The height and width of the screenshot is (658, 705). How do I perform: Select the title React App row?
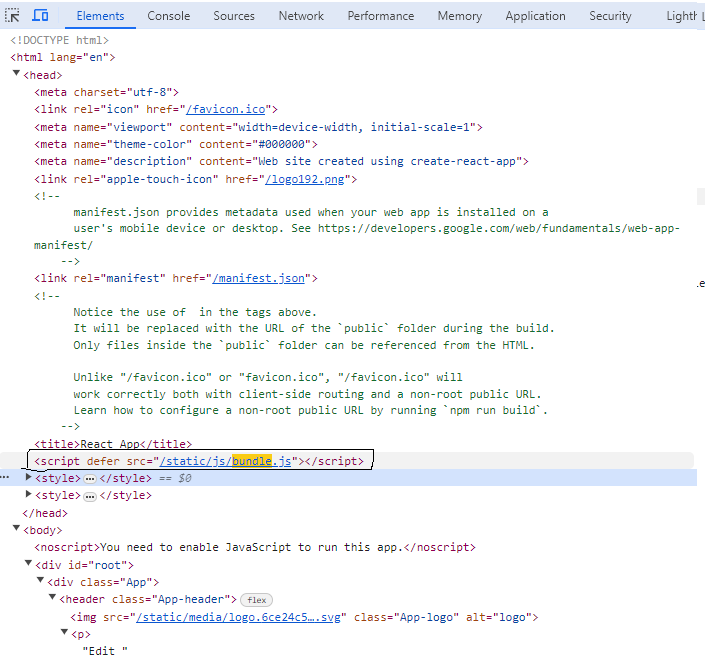point(113,444)
